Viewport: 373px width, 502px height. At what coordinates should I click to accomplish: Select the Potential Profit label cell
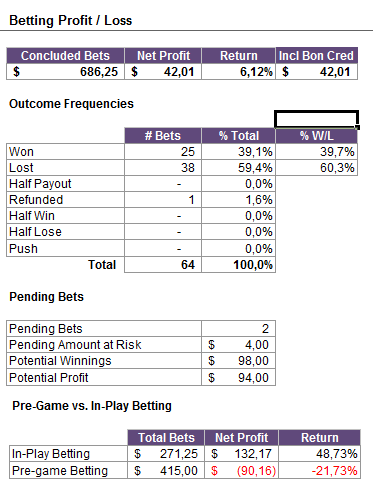point(104,377)
